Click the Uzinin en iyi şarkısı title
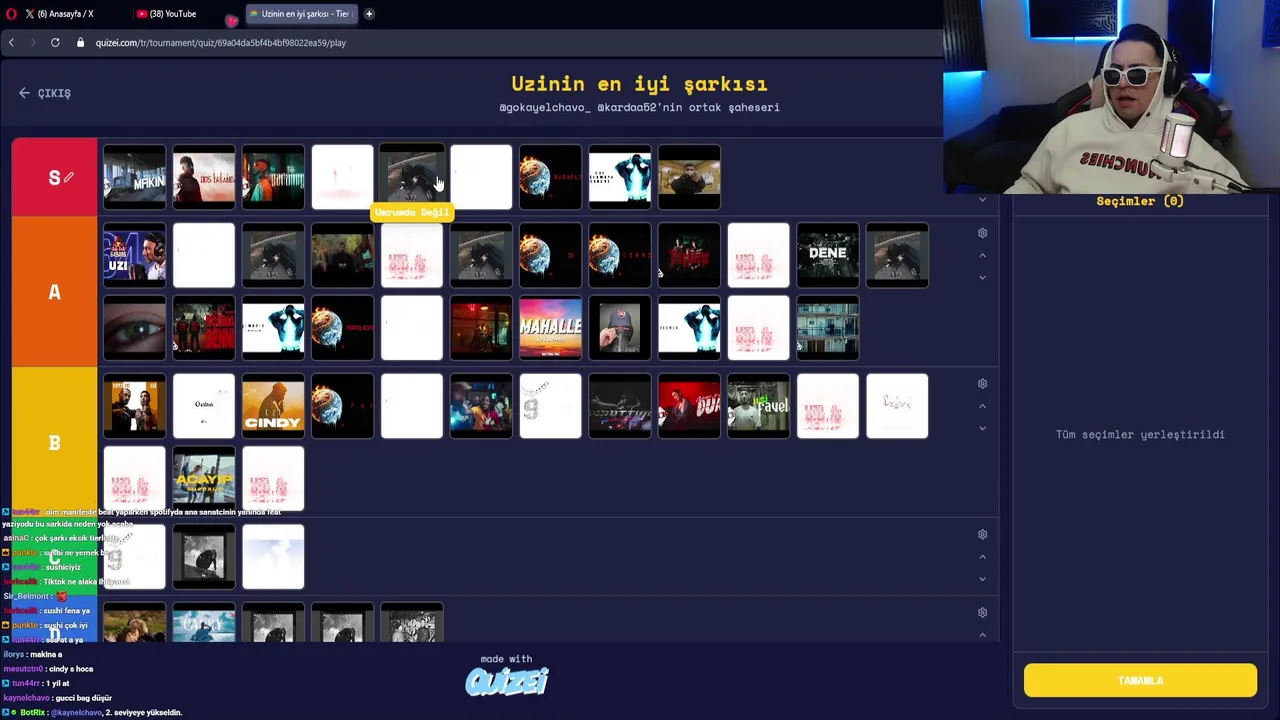This screenshot has height=720, width=1280. [x=639, y=84]
